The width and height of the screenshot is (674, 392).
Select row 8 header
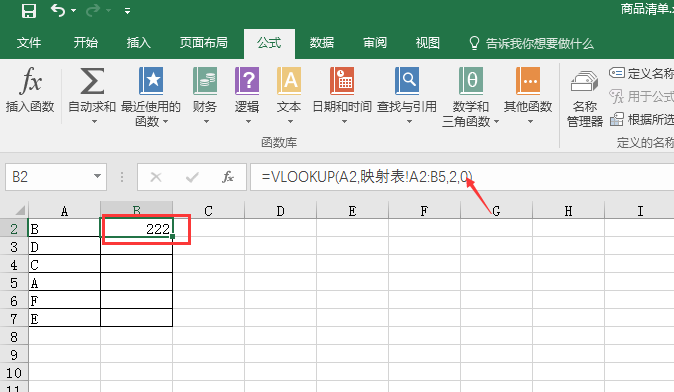tap(14, 337)
